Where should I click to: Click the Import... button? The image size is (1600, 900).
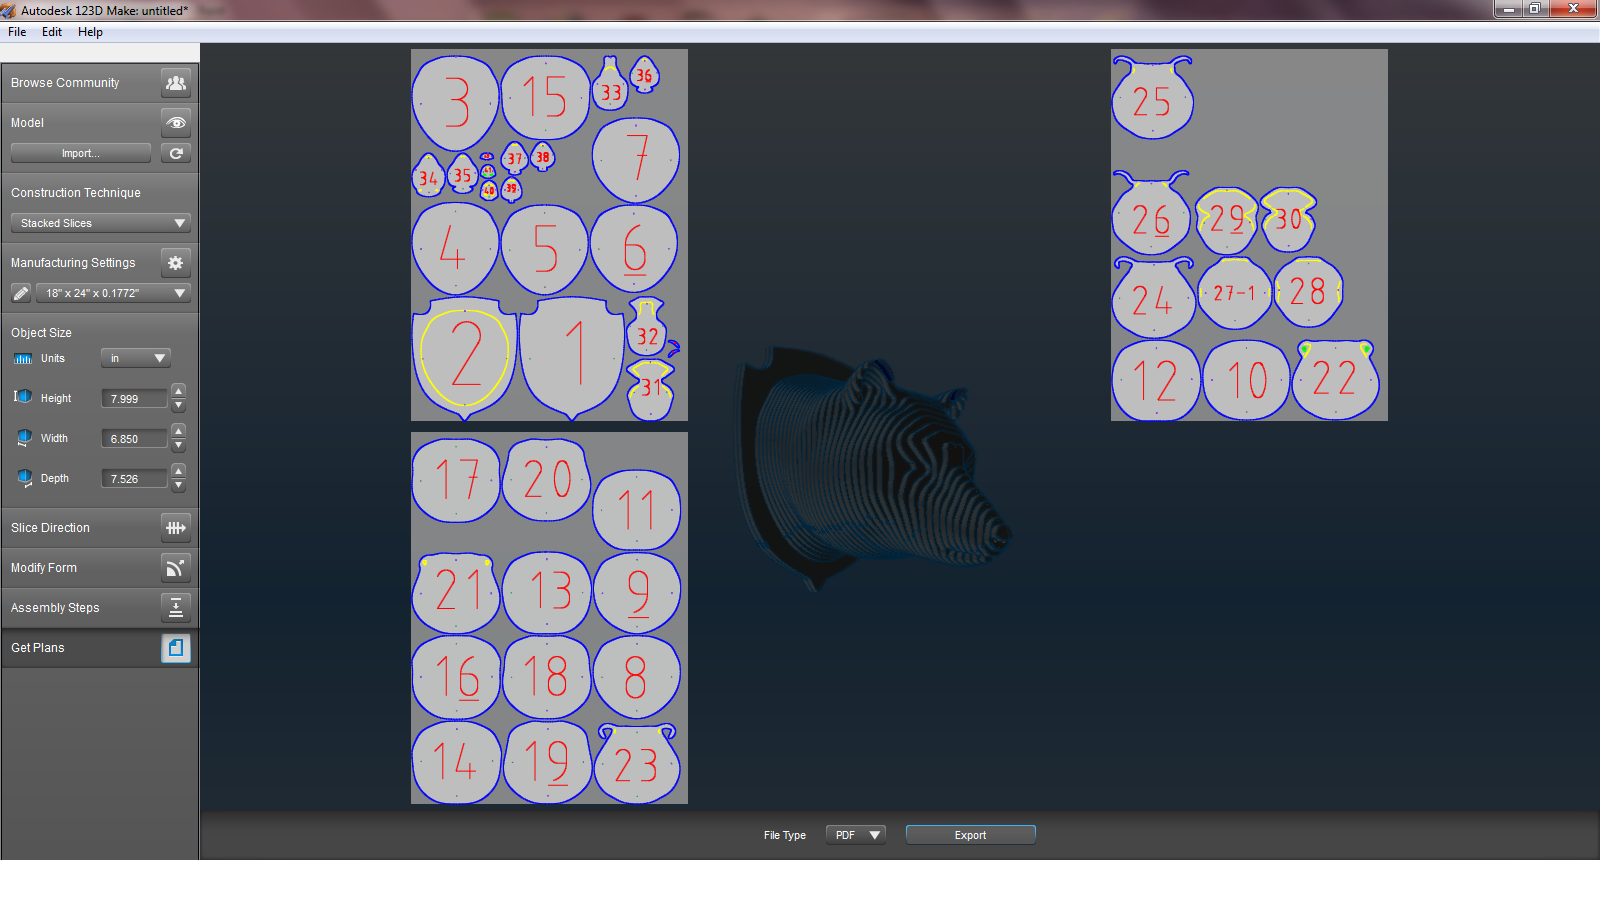tap(81, 153)
